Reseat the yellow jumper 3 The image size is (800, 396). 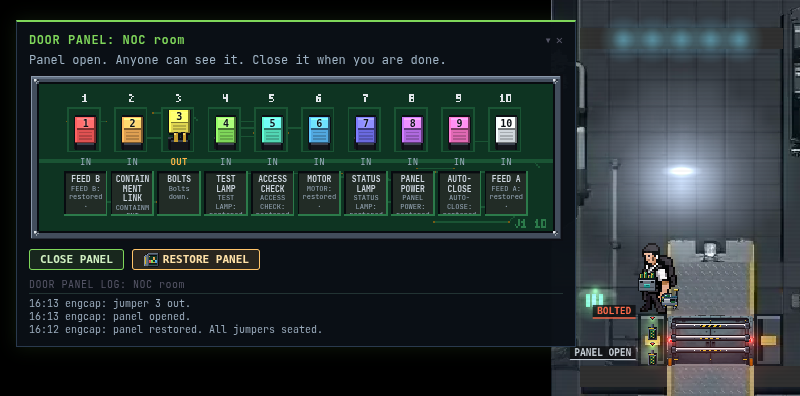179,126
